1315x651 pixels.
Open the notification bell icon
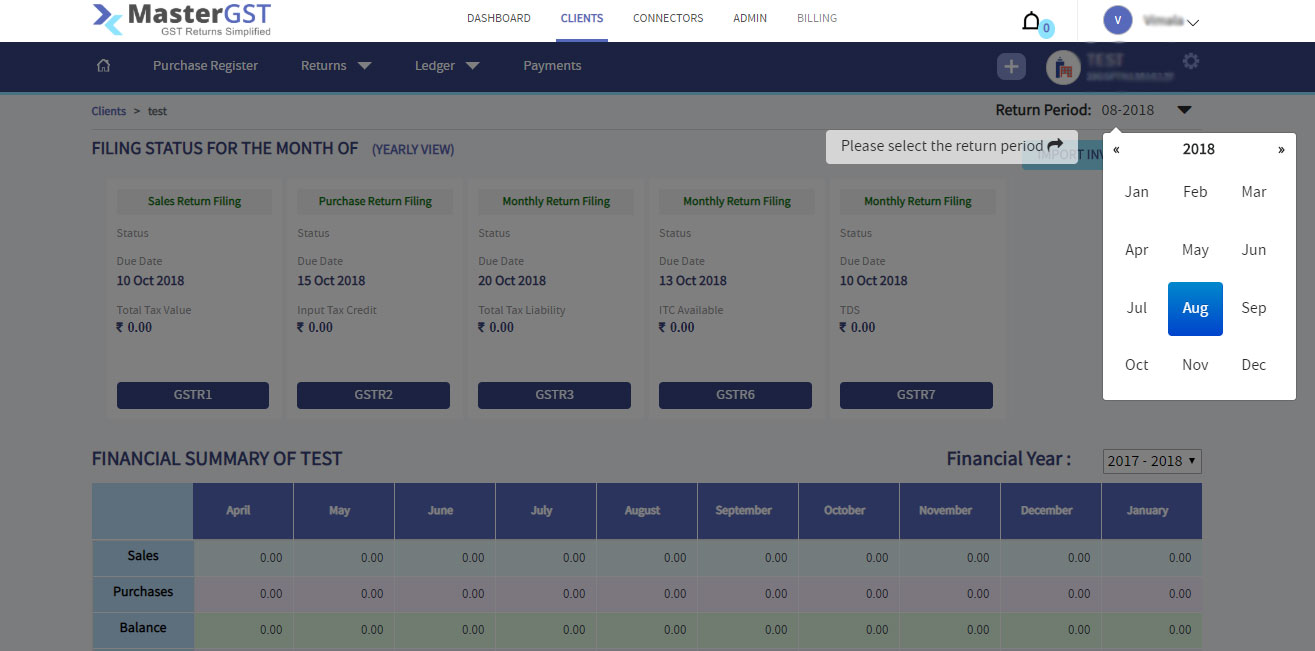pos(1031,21)
